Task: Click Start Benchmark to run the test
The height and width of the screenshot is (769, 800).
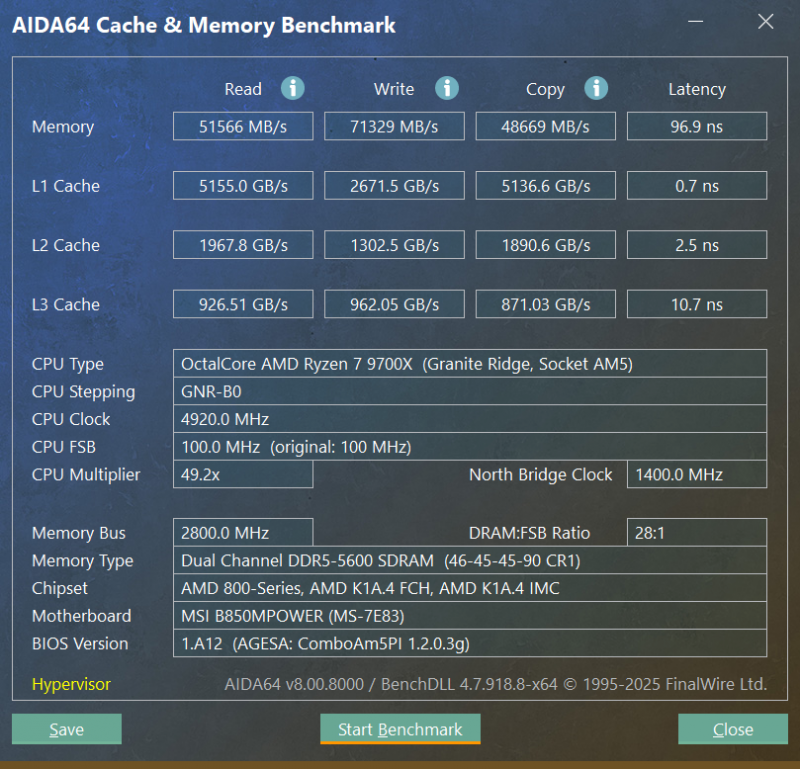Action: (x=400, y=729)
